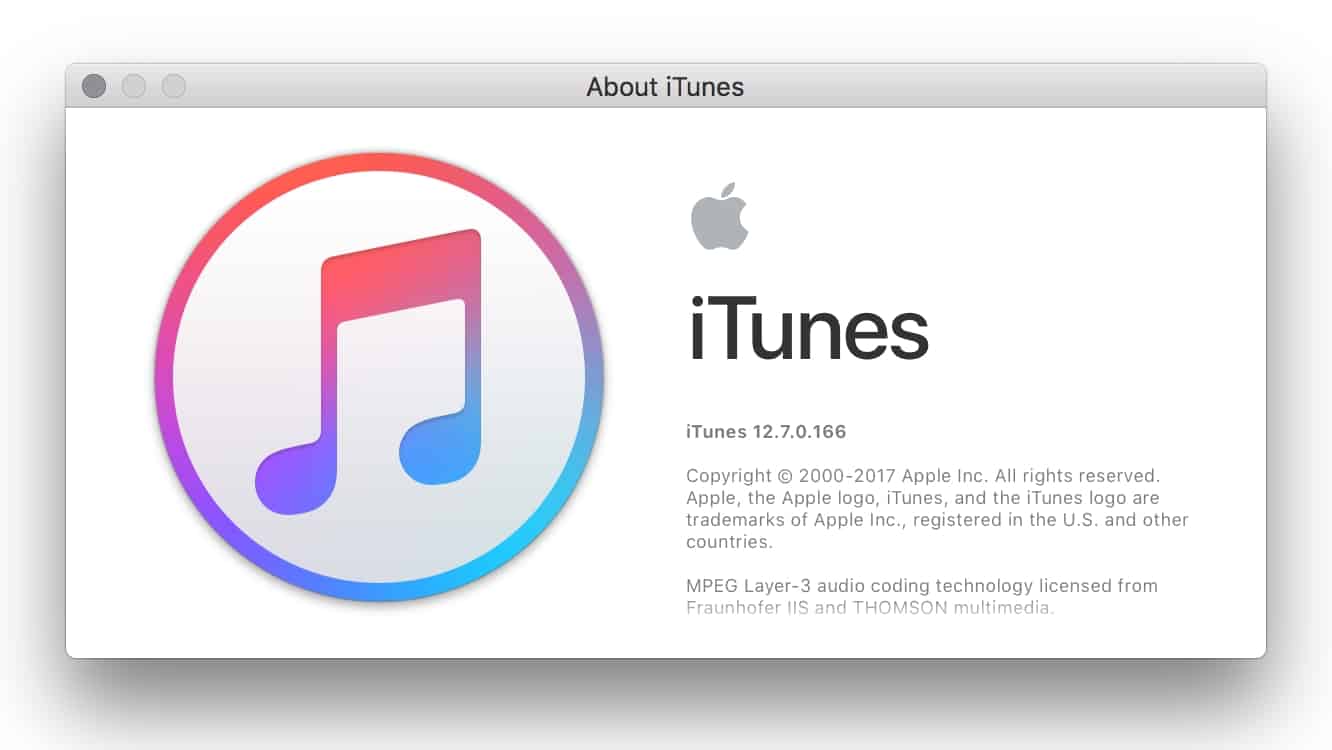Viewport: 1332px width, 750px height.
Task: Click the About iTunes title text
Action: point(665,87)
